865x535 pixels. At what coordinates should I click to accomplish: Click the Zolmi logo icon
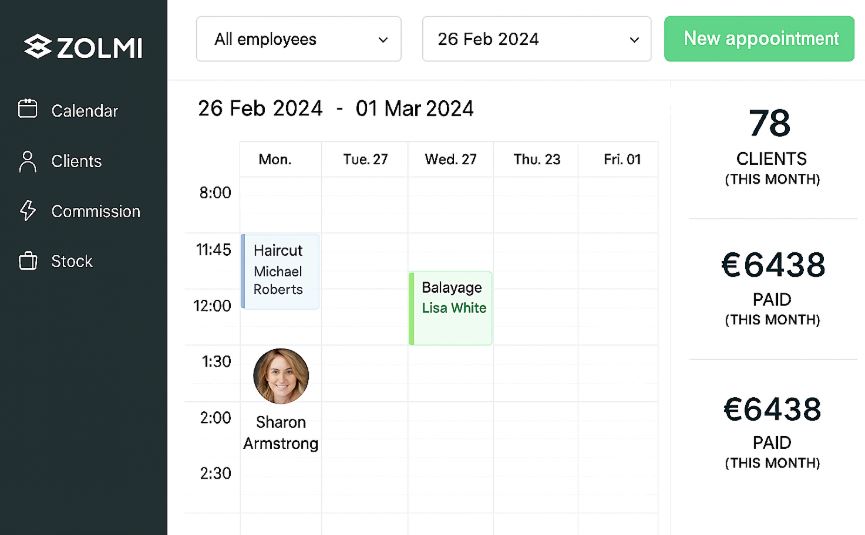tap(38, 46)
